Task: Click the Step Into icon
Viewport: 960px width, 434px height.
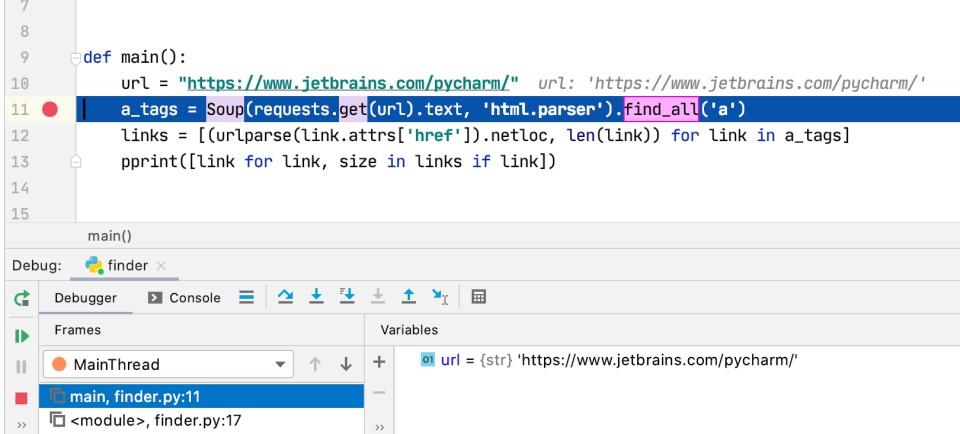Action: pyautogui.click(x=316, y=297)
